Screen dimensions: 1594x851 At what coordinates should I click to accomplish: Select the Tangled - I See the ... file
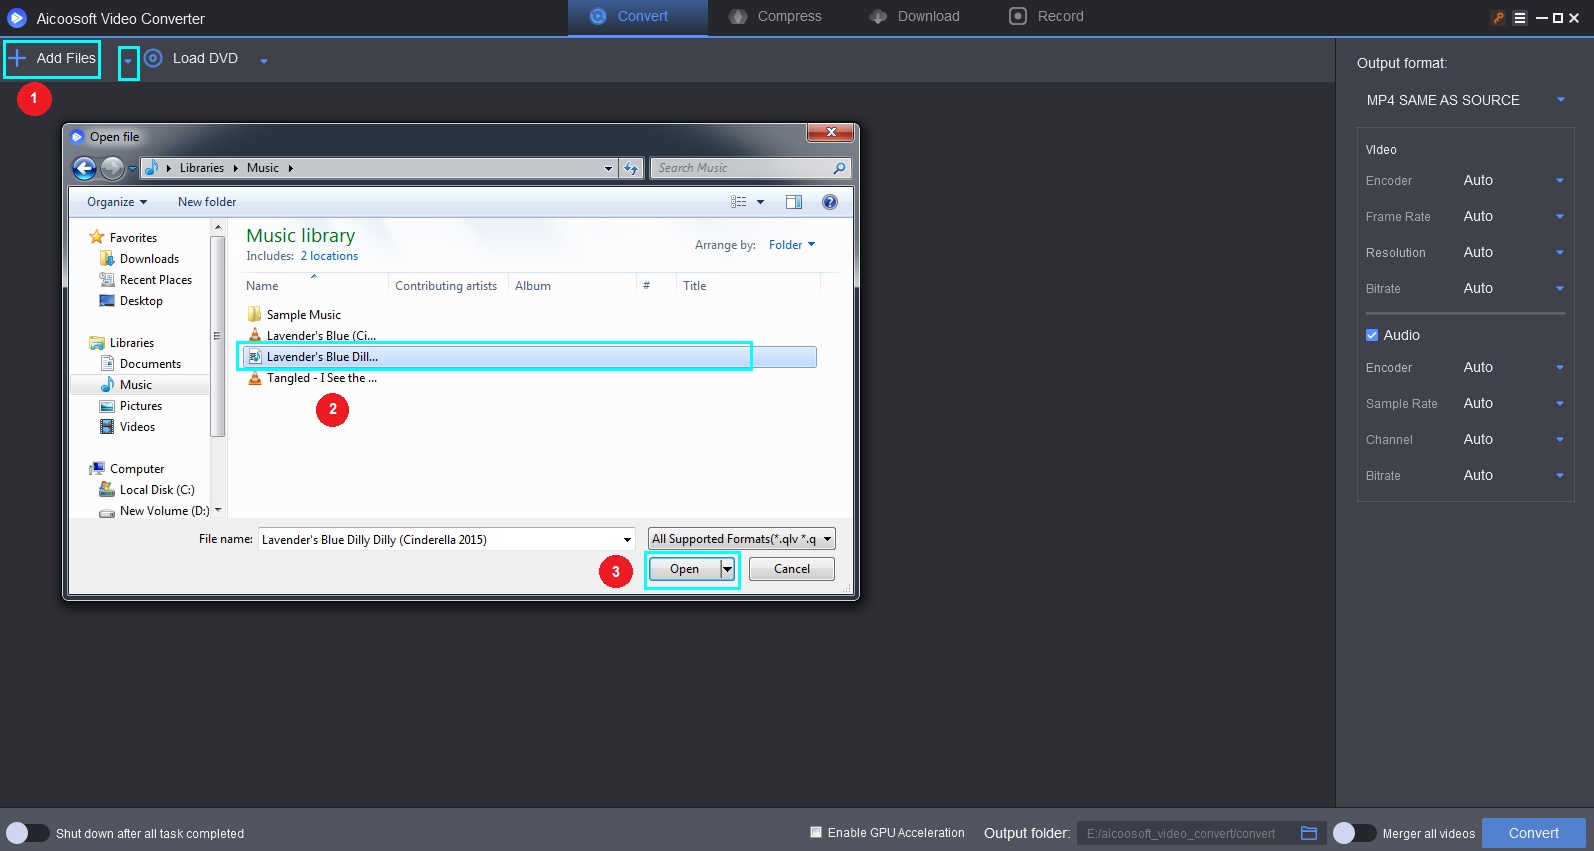pyautogui.click(x=312, y=378)
